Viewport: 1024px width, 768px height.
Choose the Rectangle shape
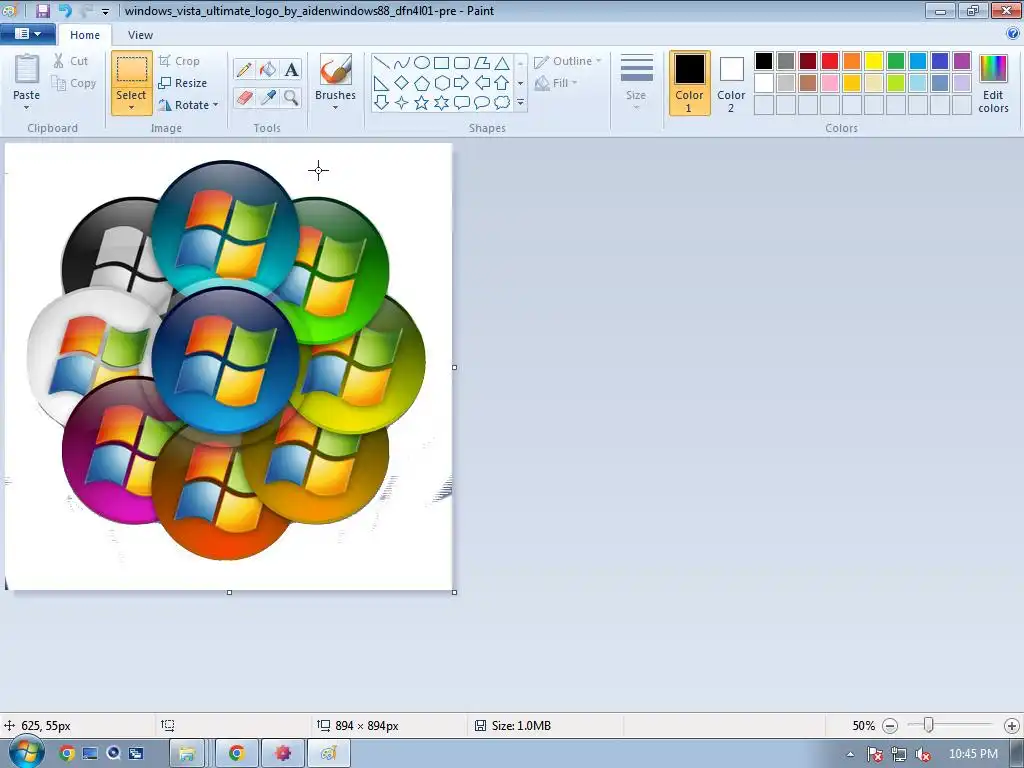coord(441,63)
